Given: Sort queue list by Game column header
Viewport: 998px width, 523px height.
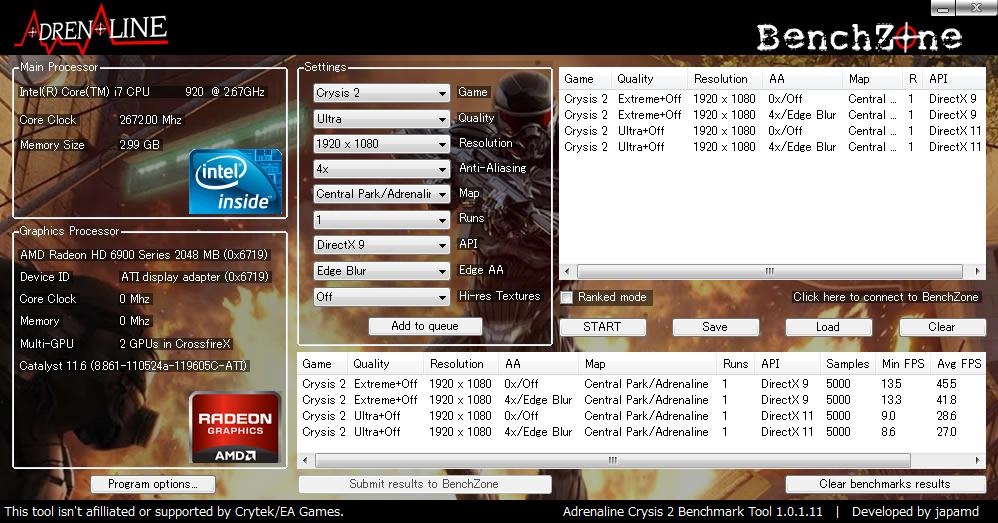Looking at the screenshot, I should pyautogui.click(x=586, y=79).
